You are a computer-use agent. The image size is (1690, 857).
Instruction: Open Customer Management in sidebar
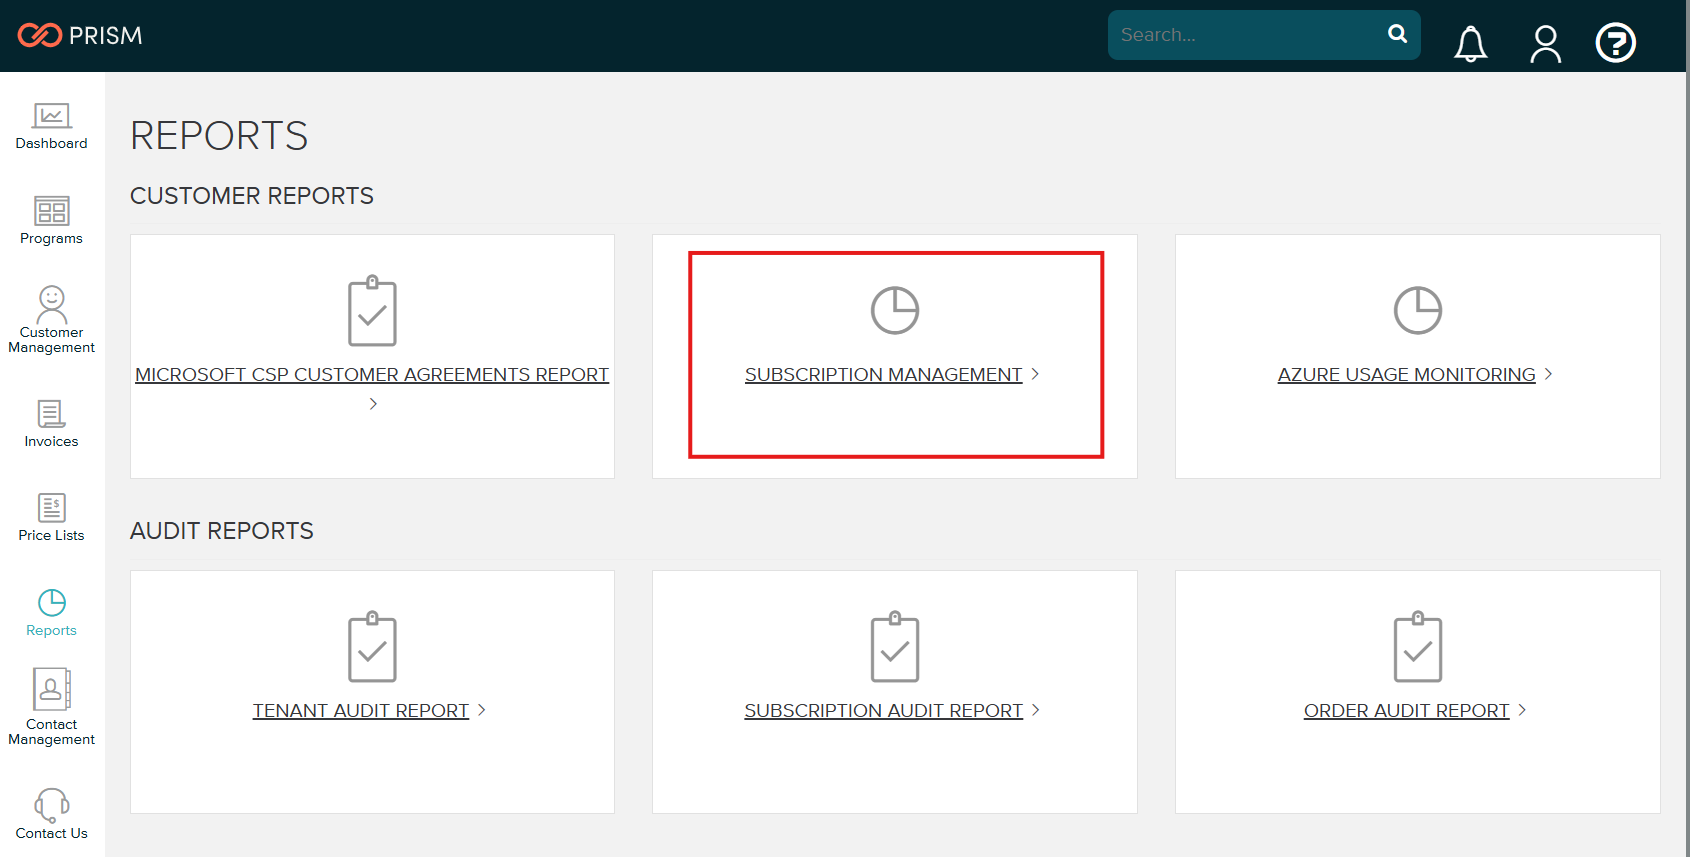tap(51, 319)
